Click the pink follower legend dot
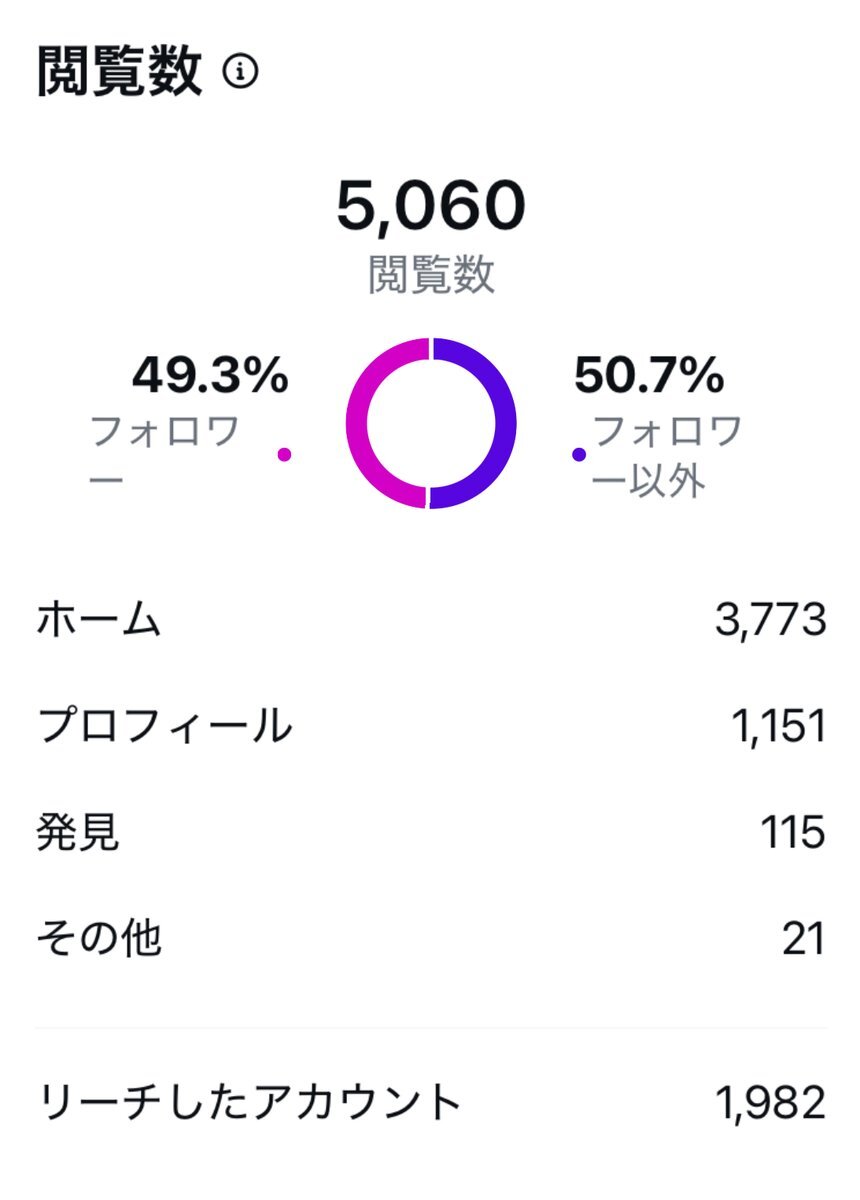The height and width of the screenshot is (1200, 860). 284,455
